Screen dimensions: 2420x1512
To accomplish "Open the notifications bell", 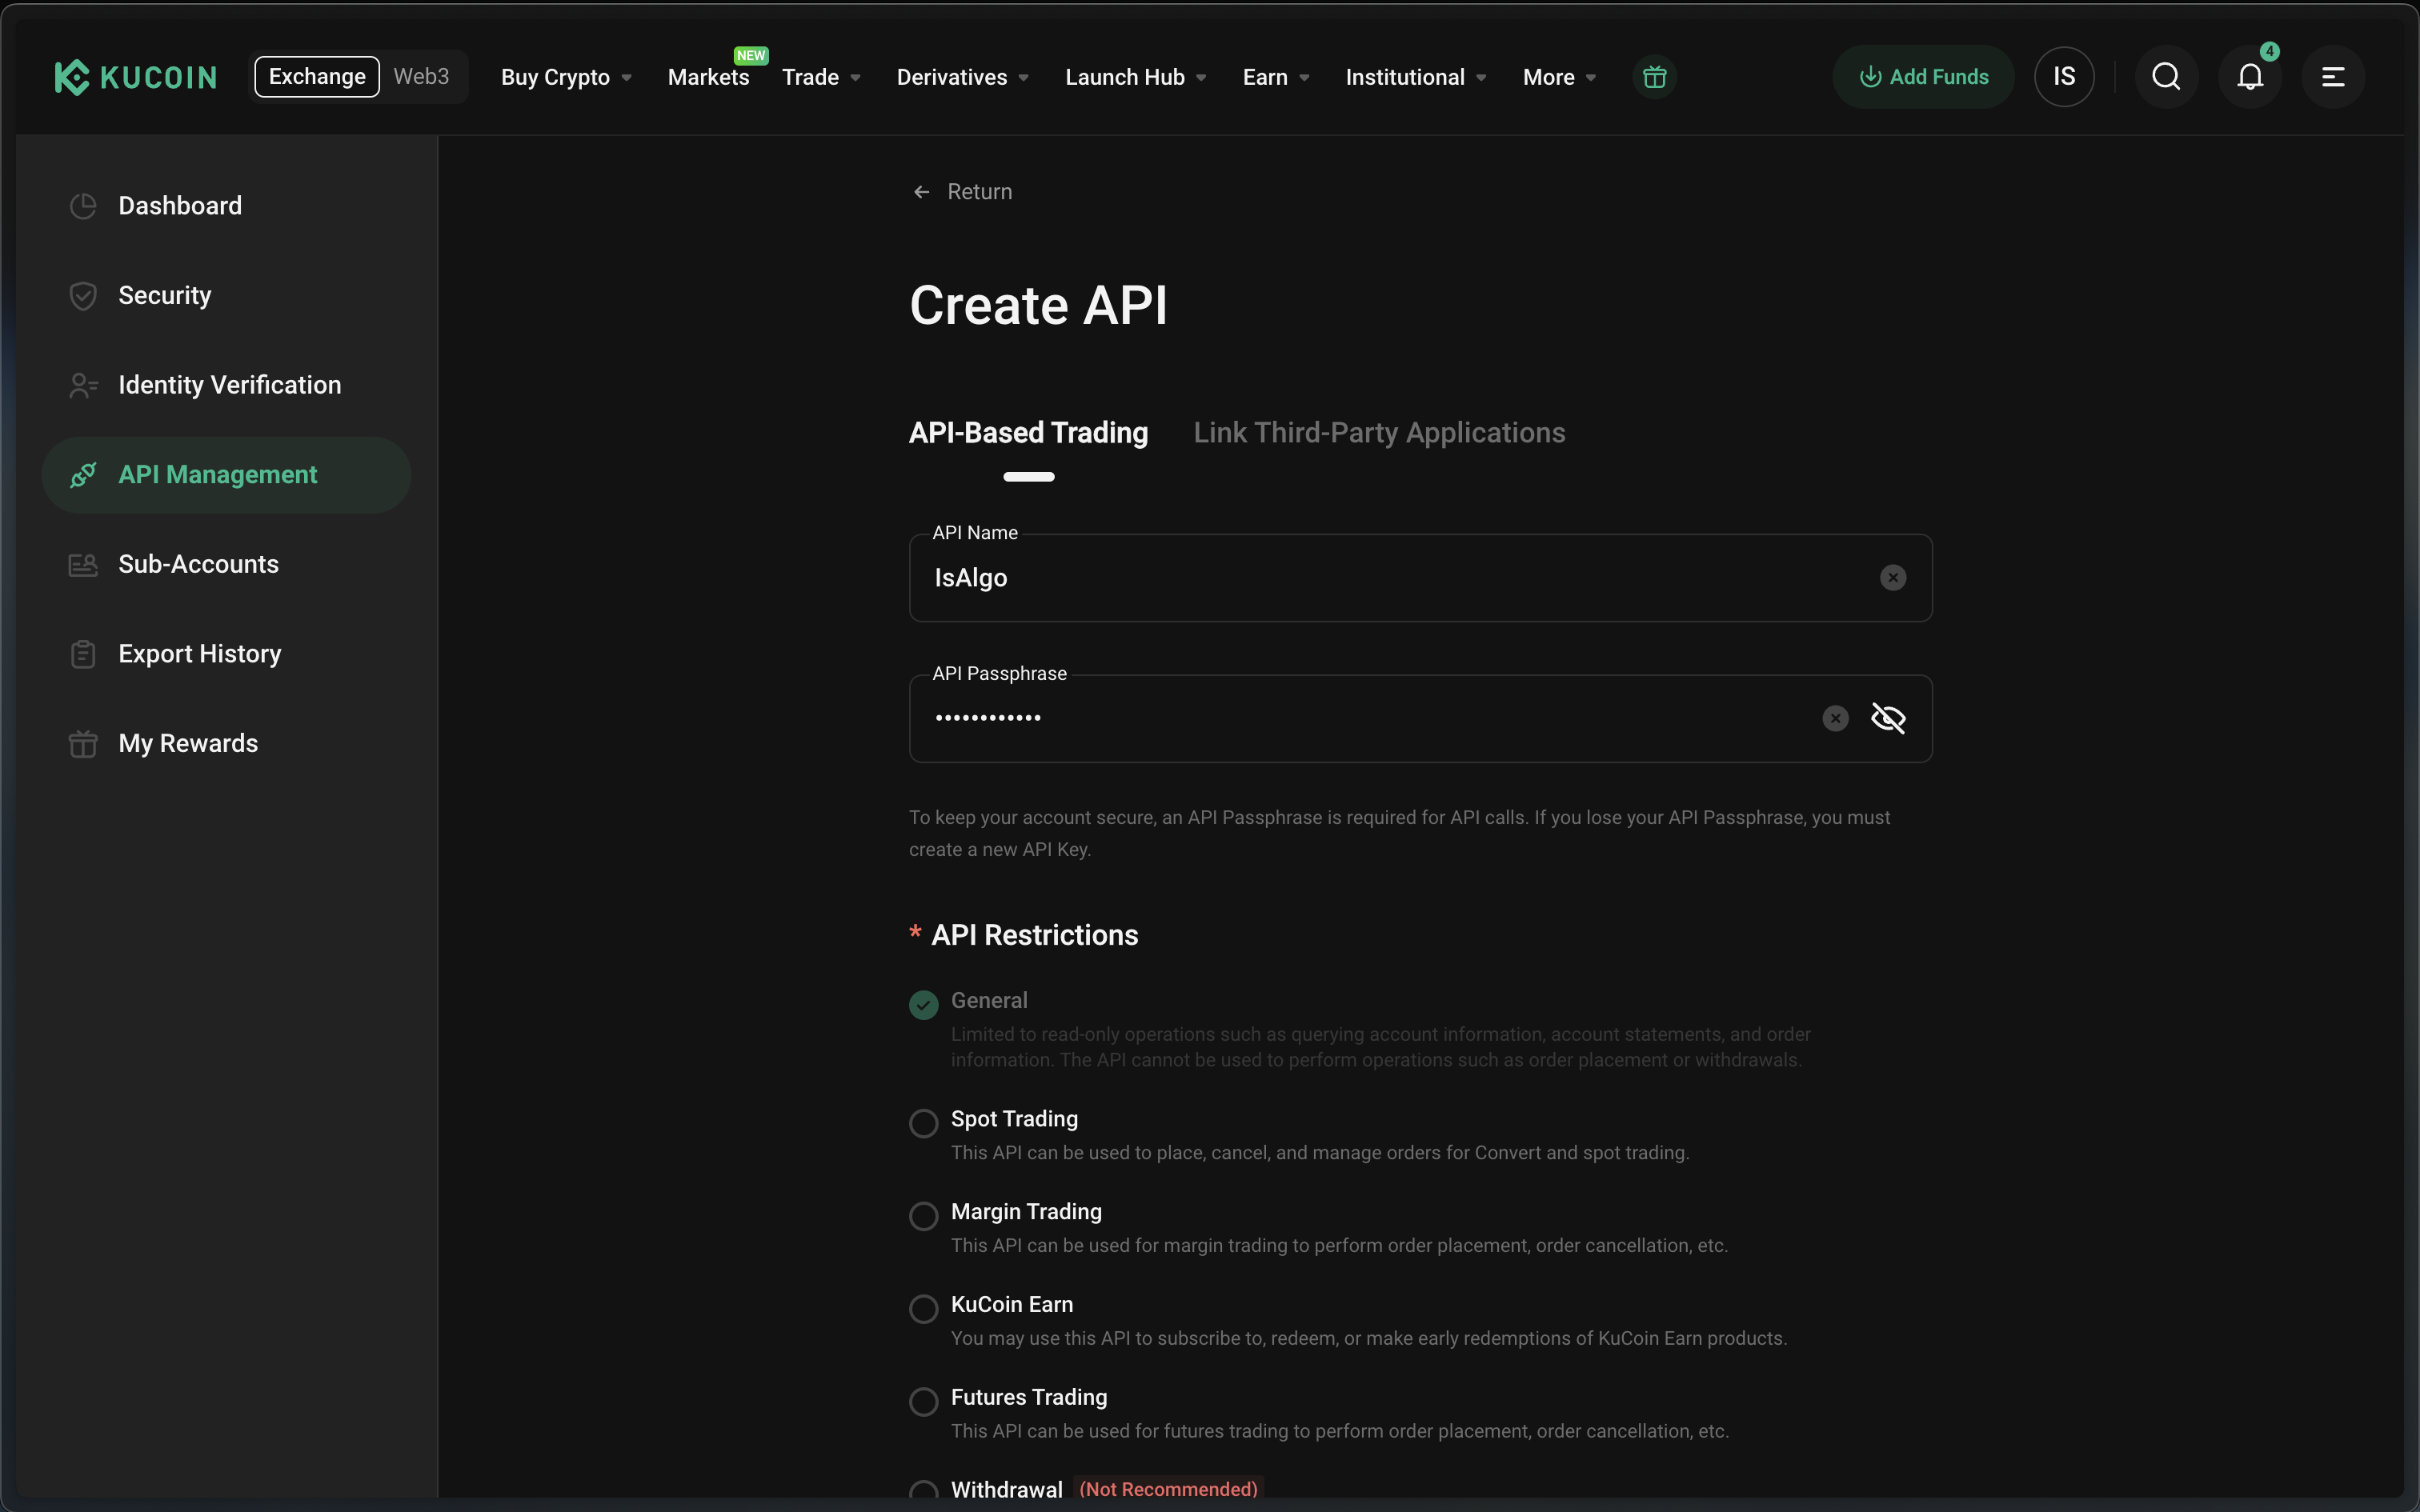I will pos(2249,77).
